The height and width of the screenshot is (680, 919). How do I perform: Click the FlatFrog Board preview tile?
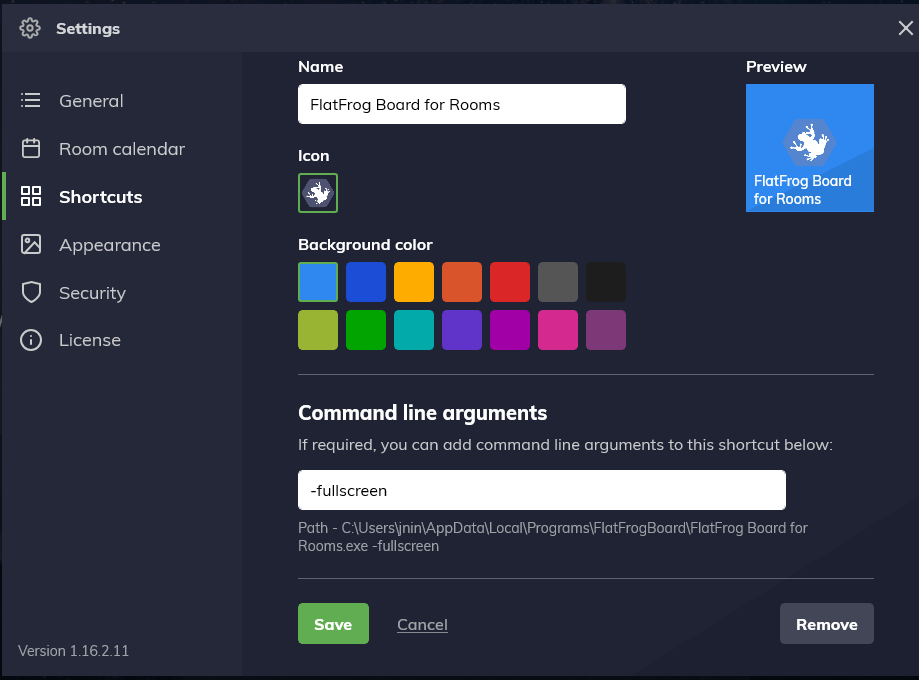point(809,148)
